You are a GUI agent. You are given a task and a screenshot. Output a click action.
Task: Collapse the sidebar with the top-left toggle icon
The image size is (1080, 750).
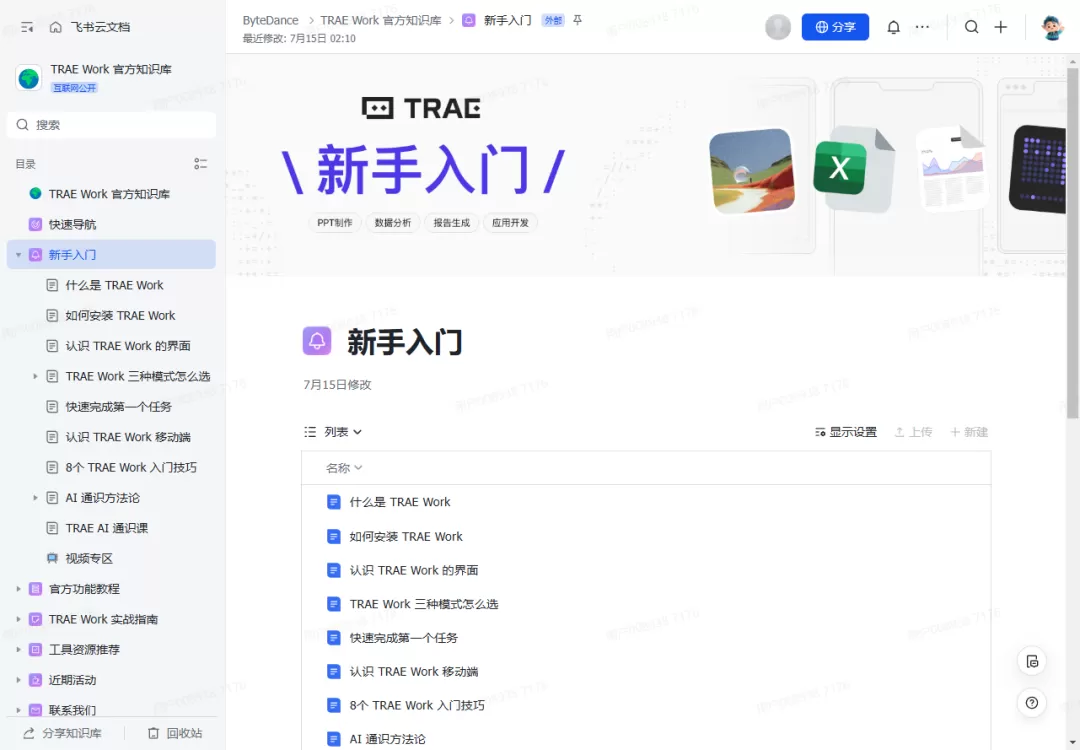tap(27, 27)
